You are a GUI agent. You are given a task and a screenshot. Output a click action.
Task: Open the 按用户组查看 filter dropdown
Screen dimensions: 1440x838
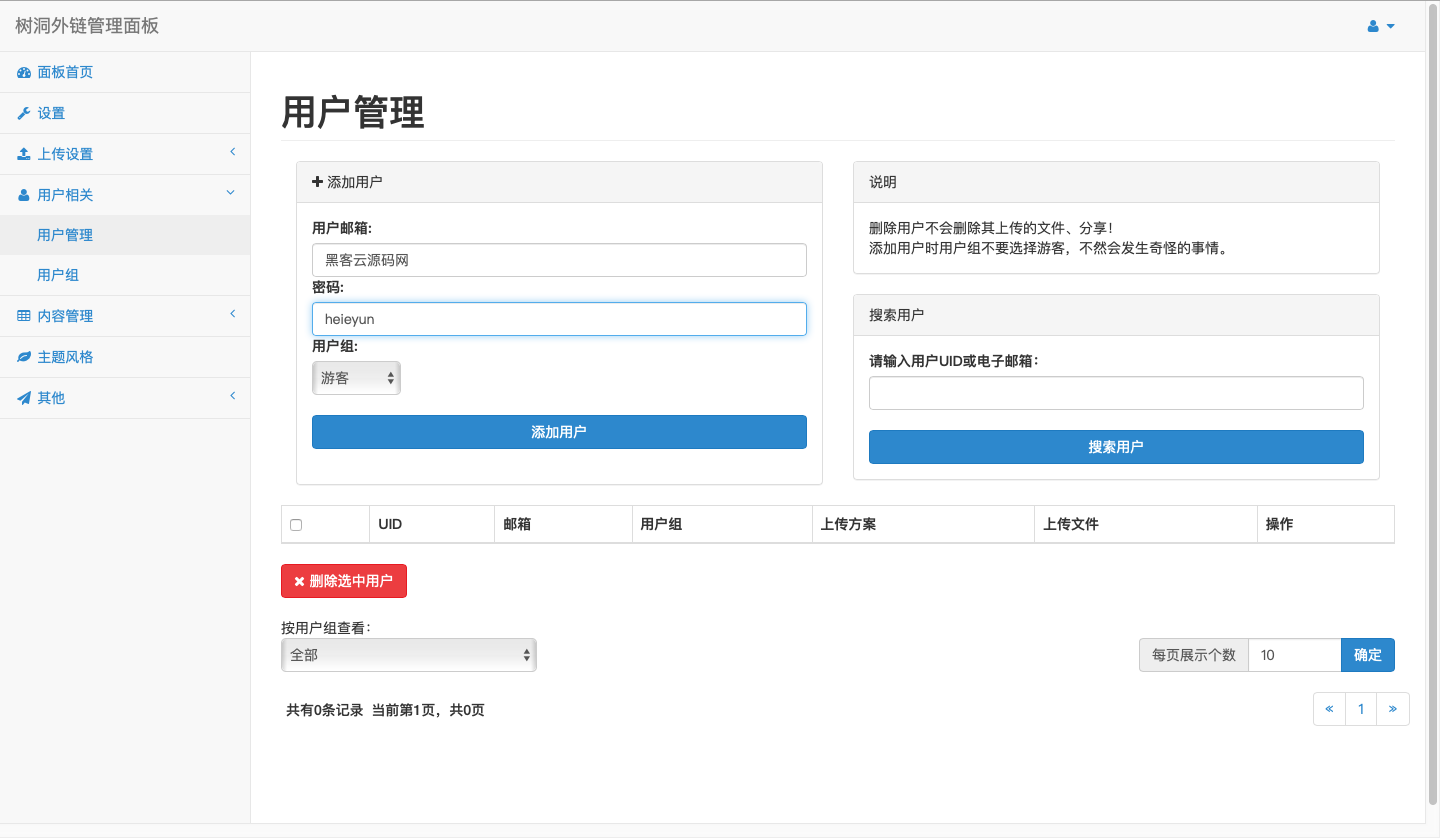coord(408,655)
